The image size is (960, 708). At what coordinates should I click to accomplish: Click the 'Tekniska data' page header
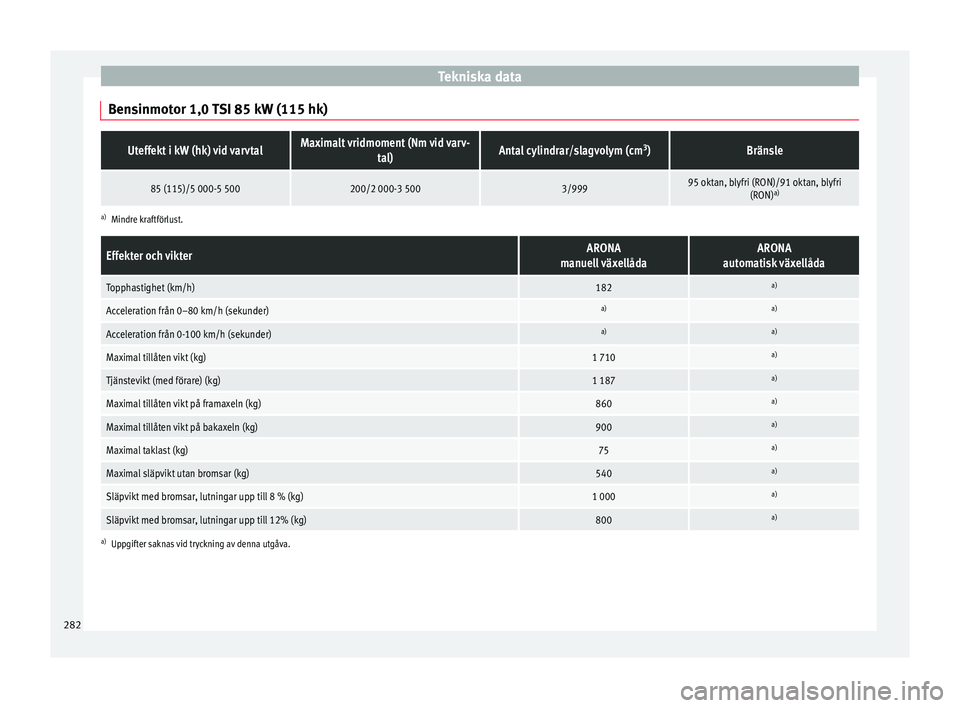479,77
